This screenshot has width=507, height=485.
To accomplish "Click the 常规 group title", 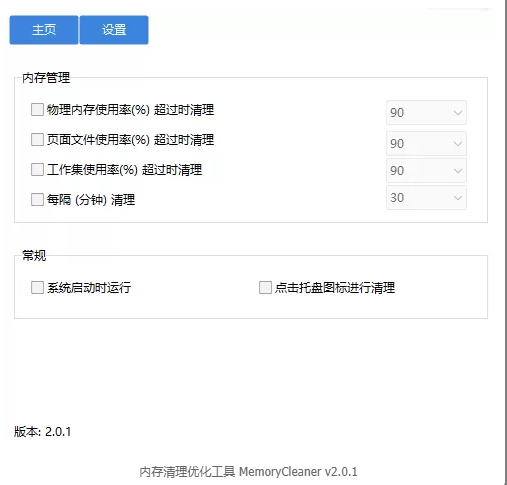I will pyautogui.click(x=34, y=256).
